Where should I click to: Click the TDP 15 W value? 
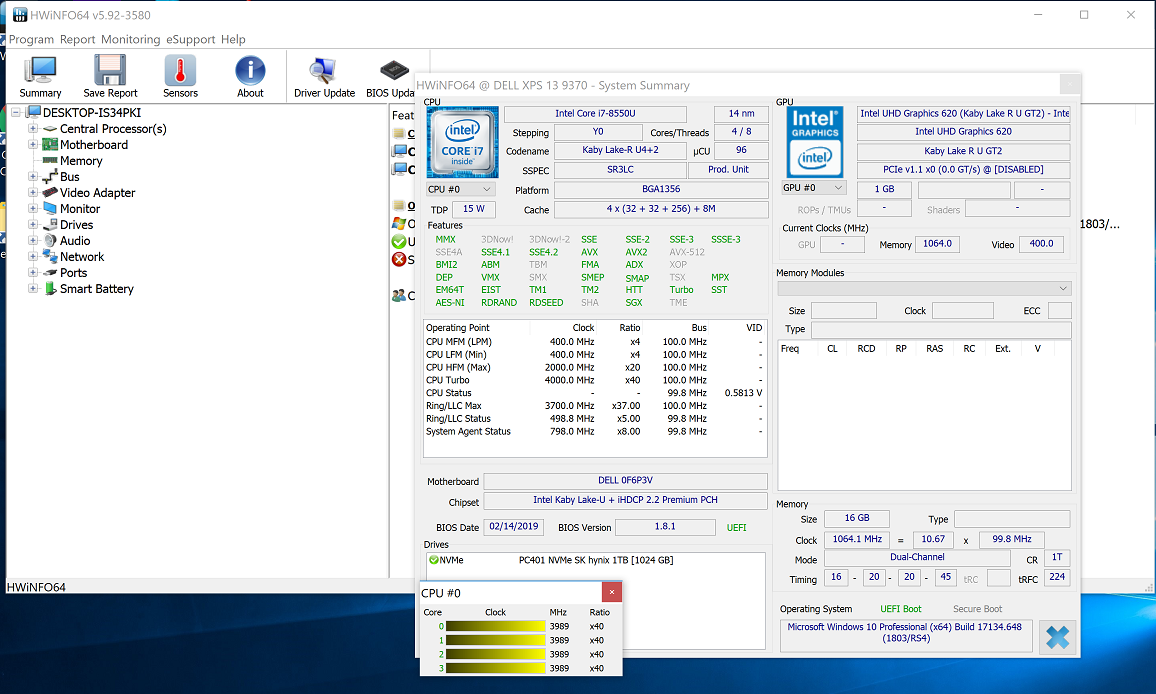[473, 209]
